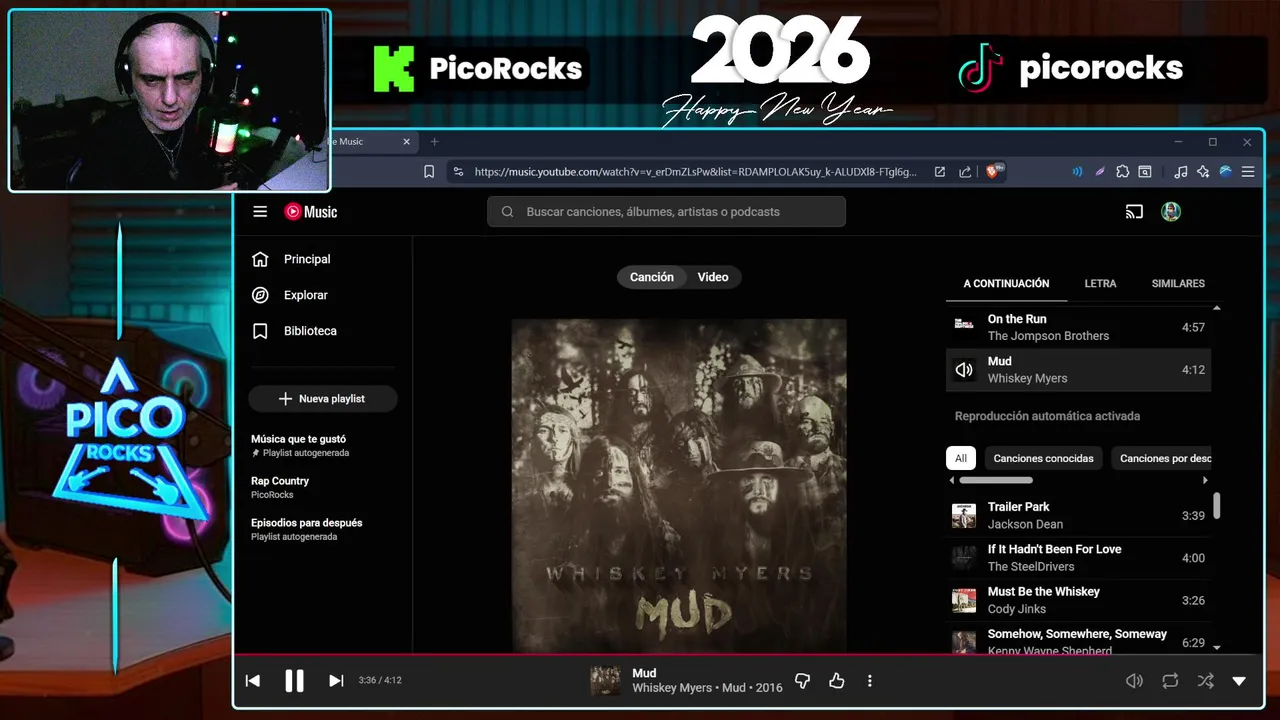Play Must Be the Whiskey by Cody Jinks
Viewport: 1280px width, 720px height.
(x=1078, y=600)
